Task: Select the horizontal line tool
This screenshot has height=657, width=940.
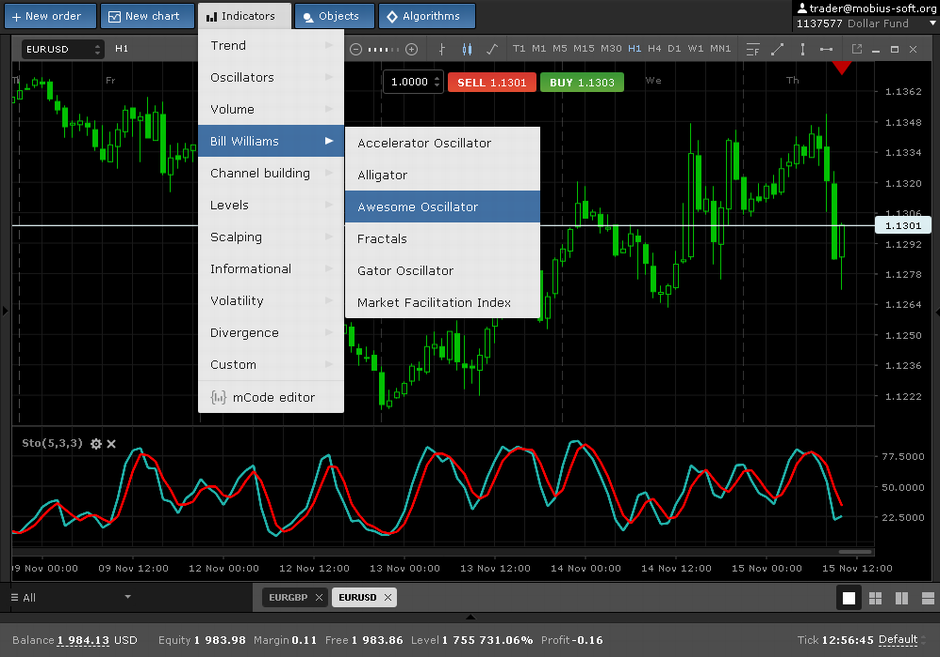Action: (826, 49)
